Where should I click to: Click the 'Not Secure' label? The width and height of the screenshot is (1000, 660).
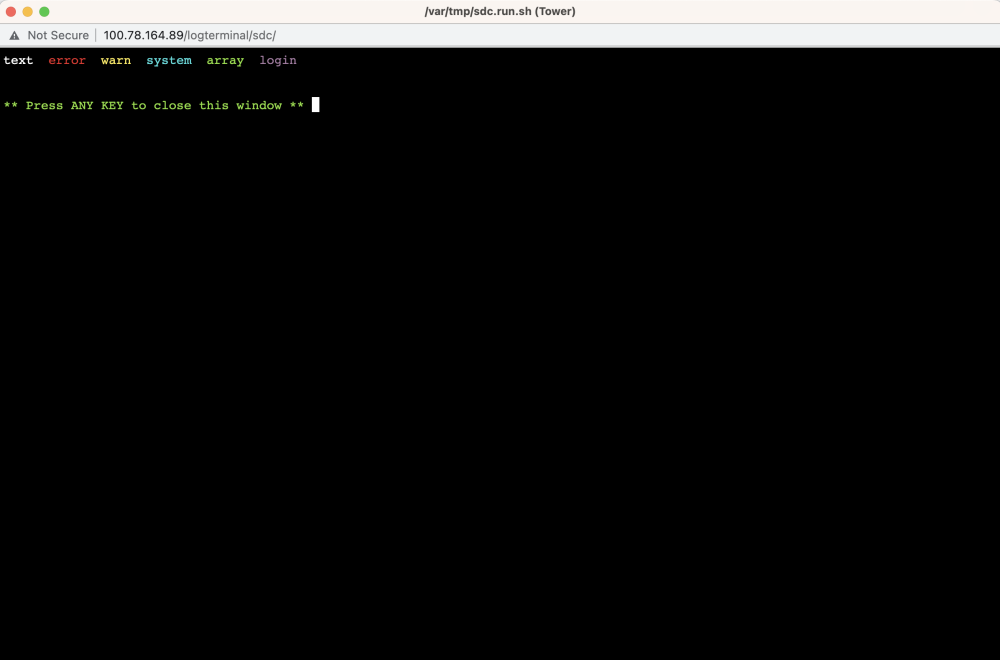click(58, 36)
